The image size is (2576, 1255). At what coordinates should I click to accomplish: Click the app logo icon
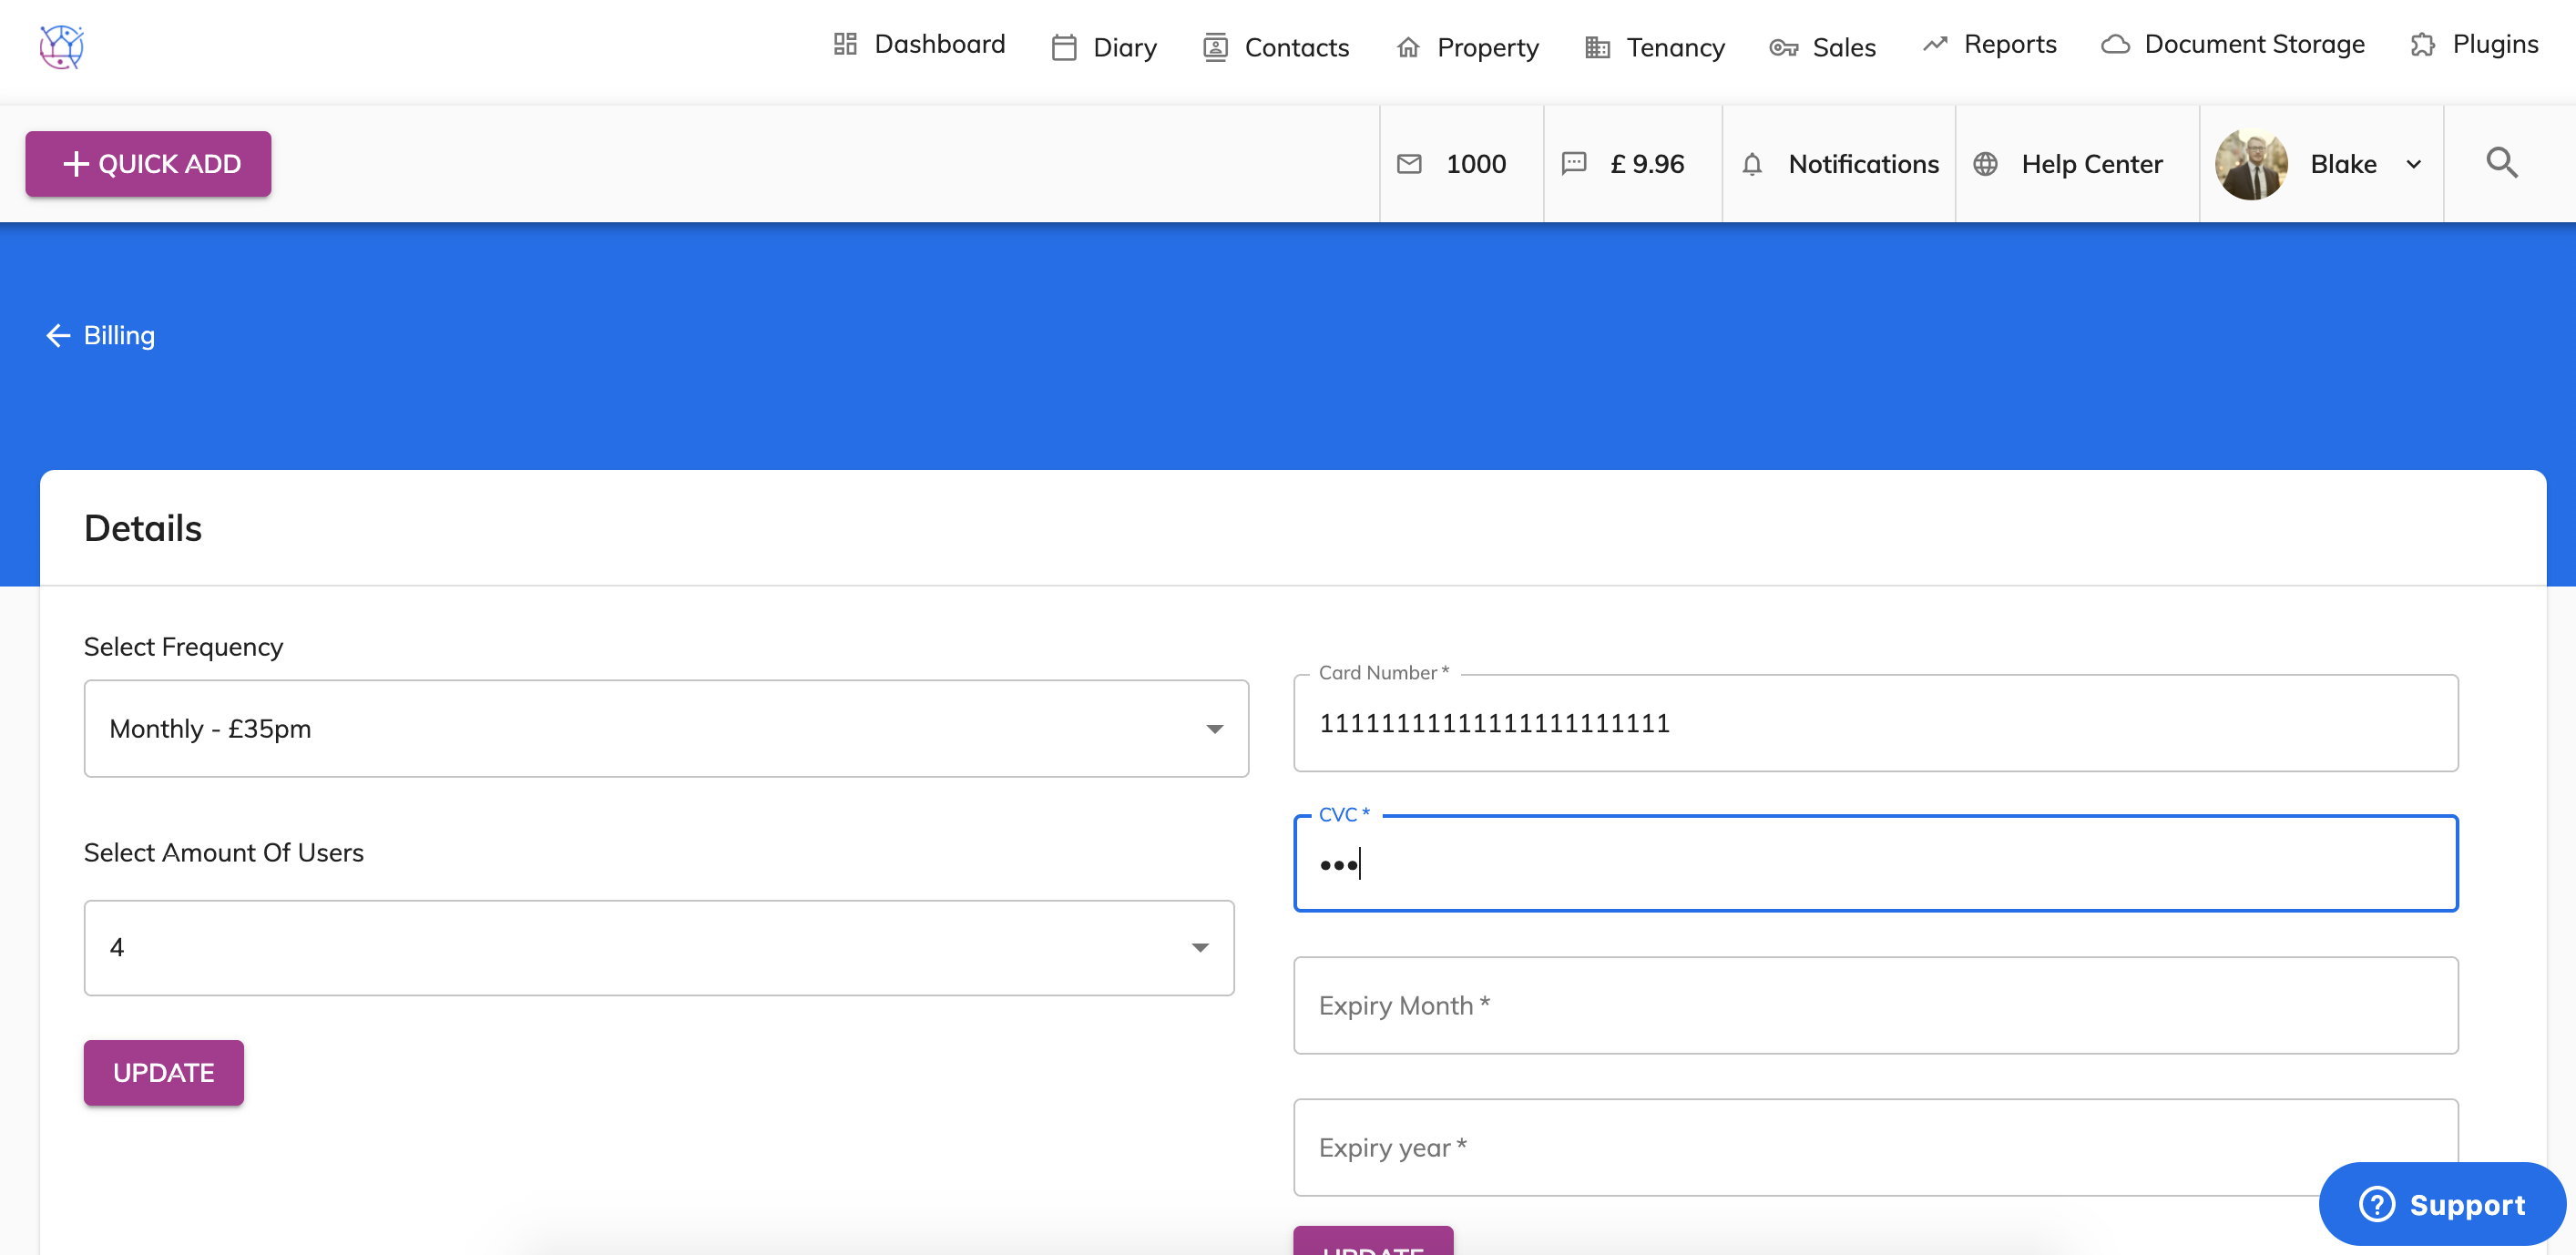click(61, 47)
